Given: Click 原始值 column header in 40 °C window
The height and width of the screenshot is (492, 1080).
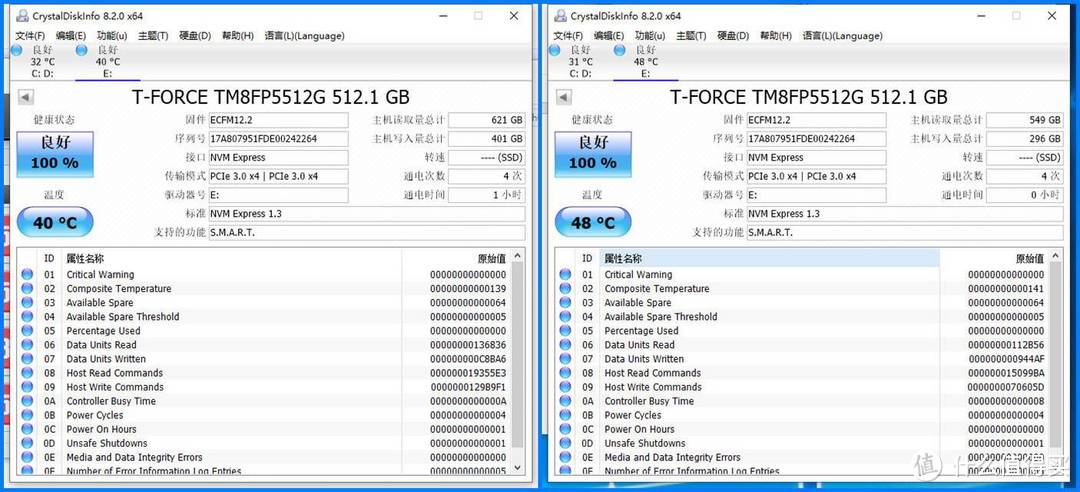Looking at the screenshot, I should pyautogui.click(x=457, y=258).
